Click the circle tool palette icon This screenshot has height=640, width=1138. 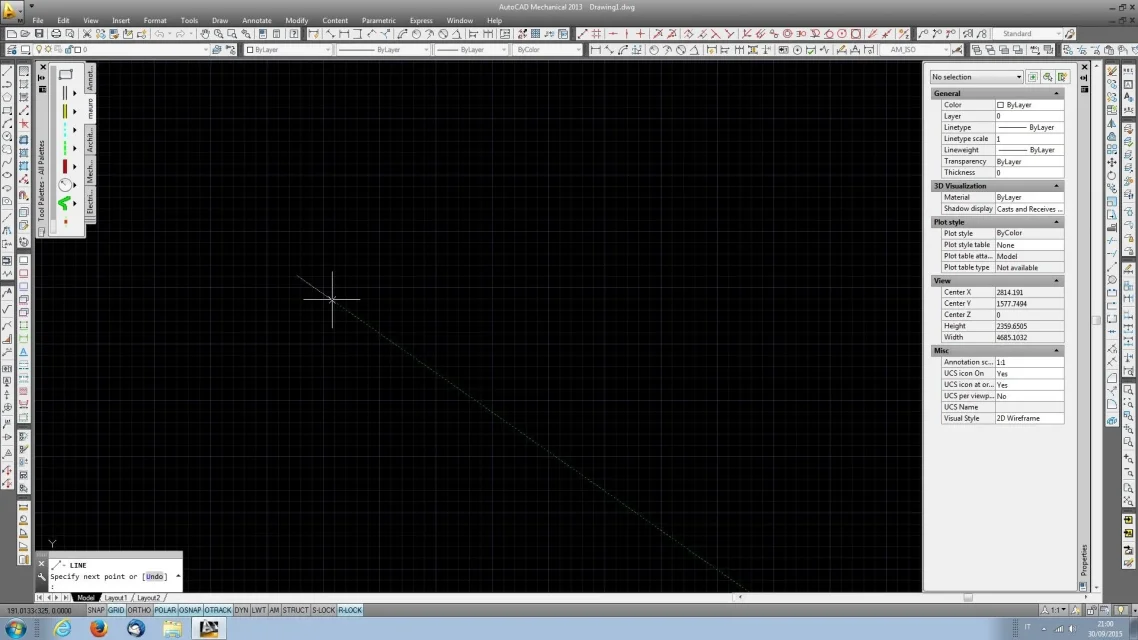[65, 185]
